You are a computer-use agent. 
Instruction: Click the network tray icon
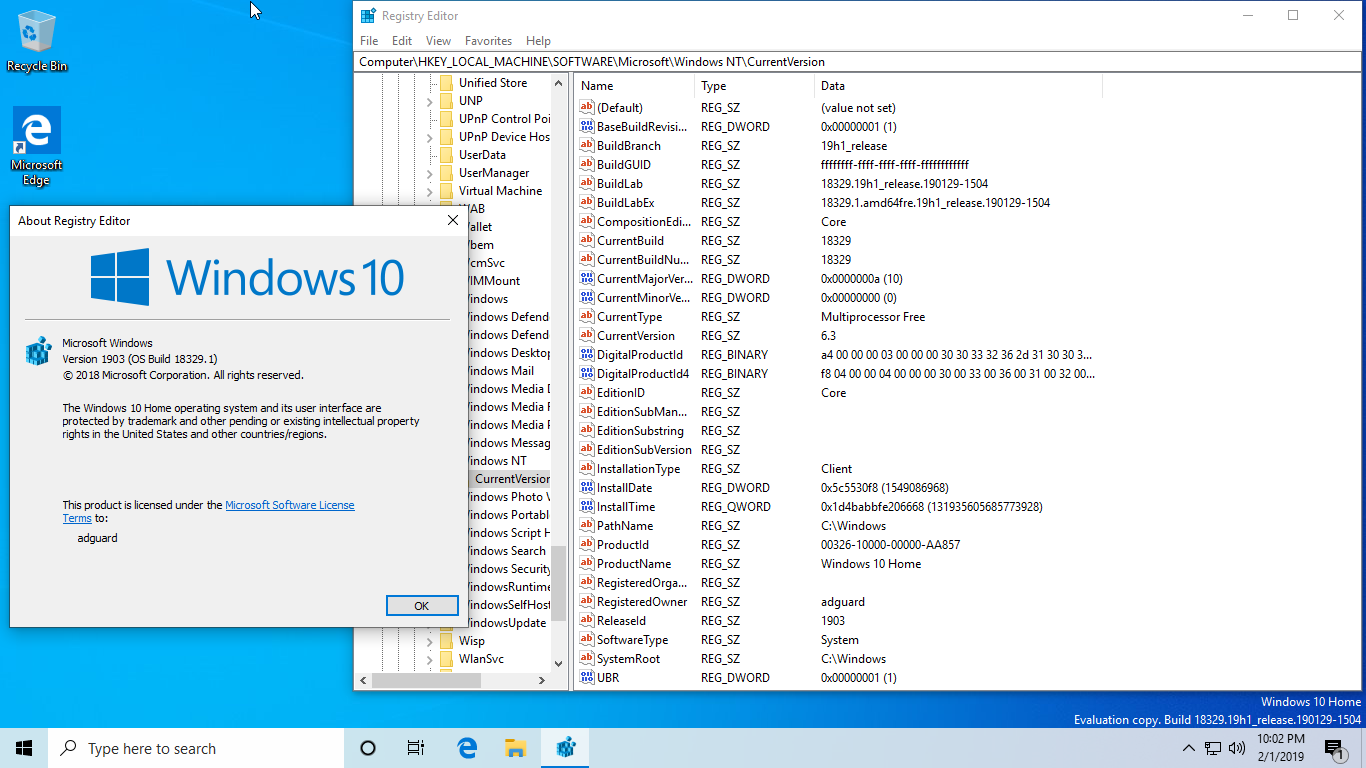point(1213,748)
